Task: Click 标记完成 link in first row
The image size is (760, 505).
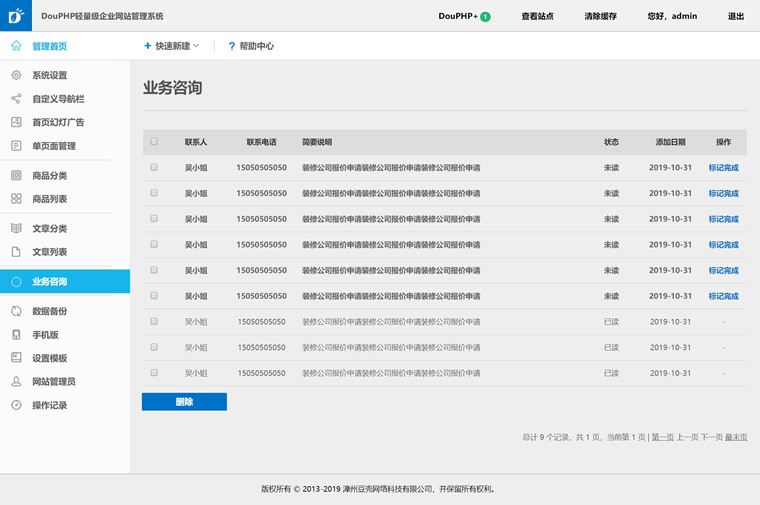Action: (x=723, y=168)
